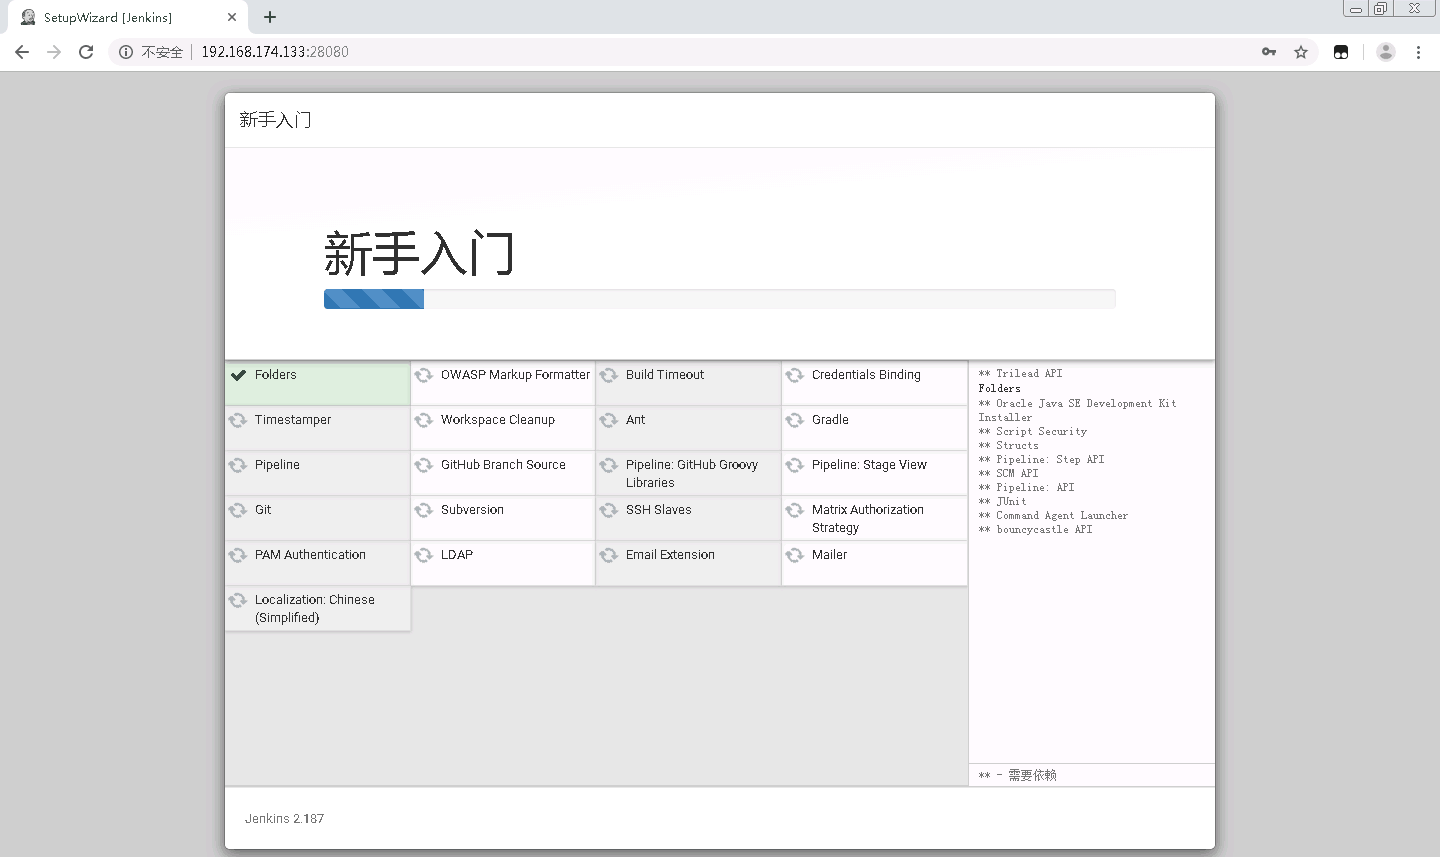The height and width of the screenshot is (857, 1440).
Task: Click the pending icon beside Credentials Binding
Action: point(795,375)
